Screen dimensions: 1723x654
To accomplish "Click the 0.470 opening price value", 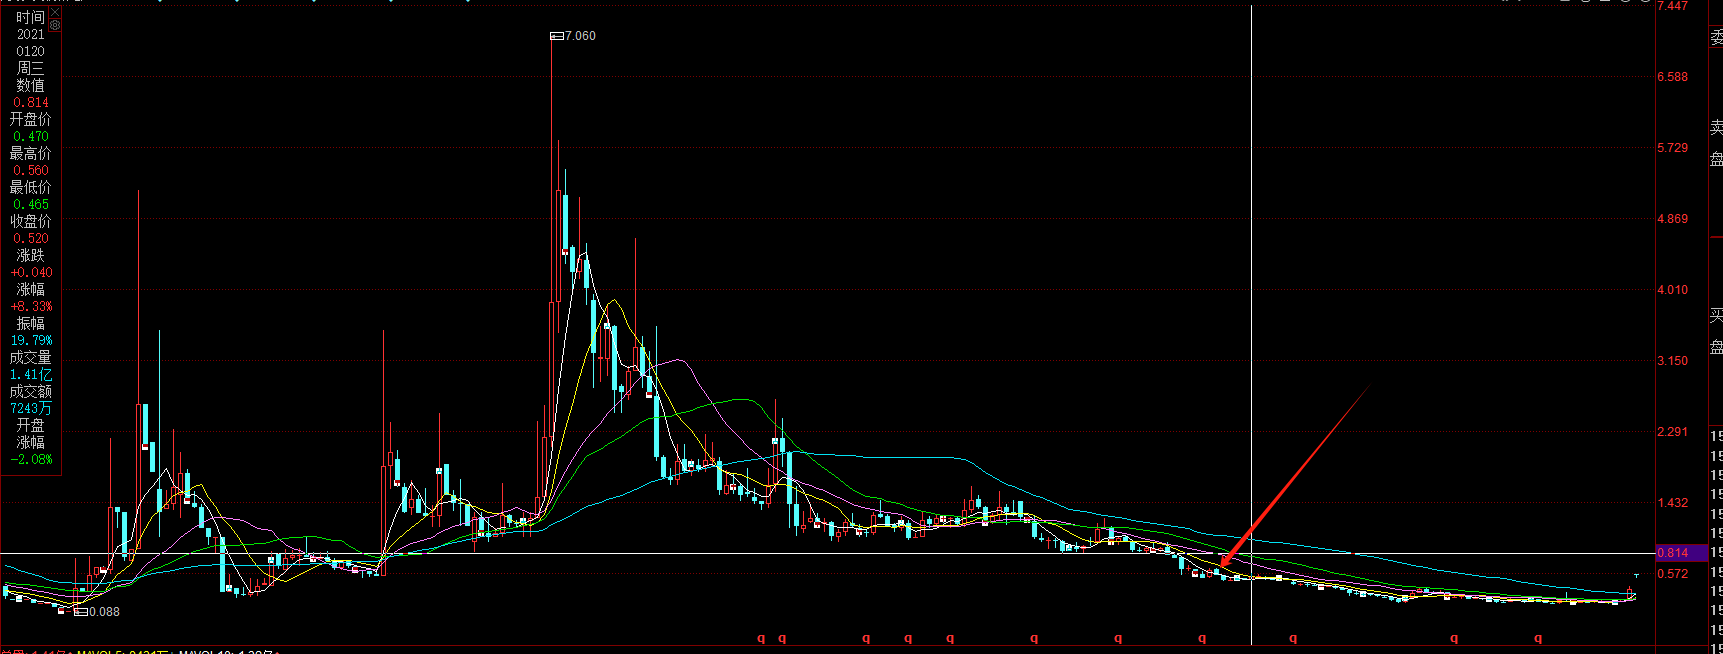I will pyautogui.click(x=31, y=136).
